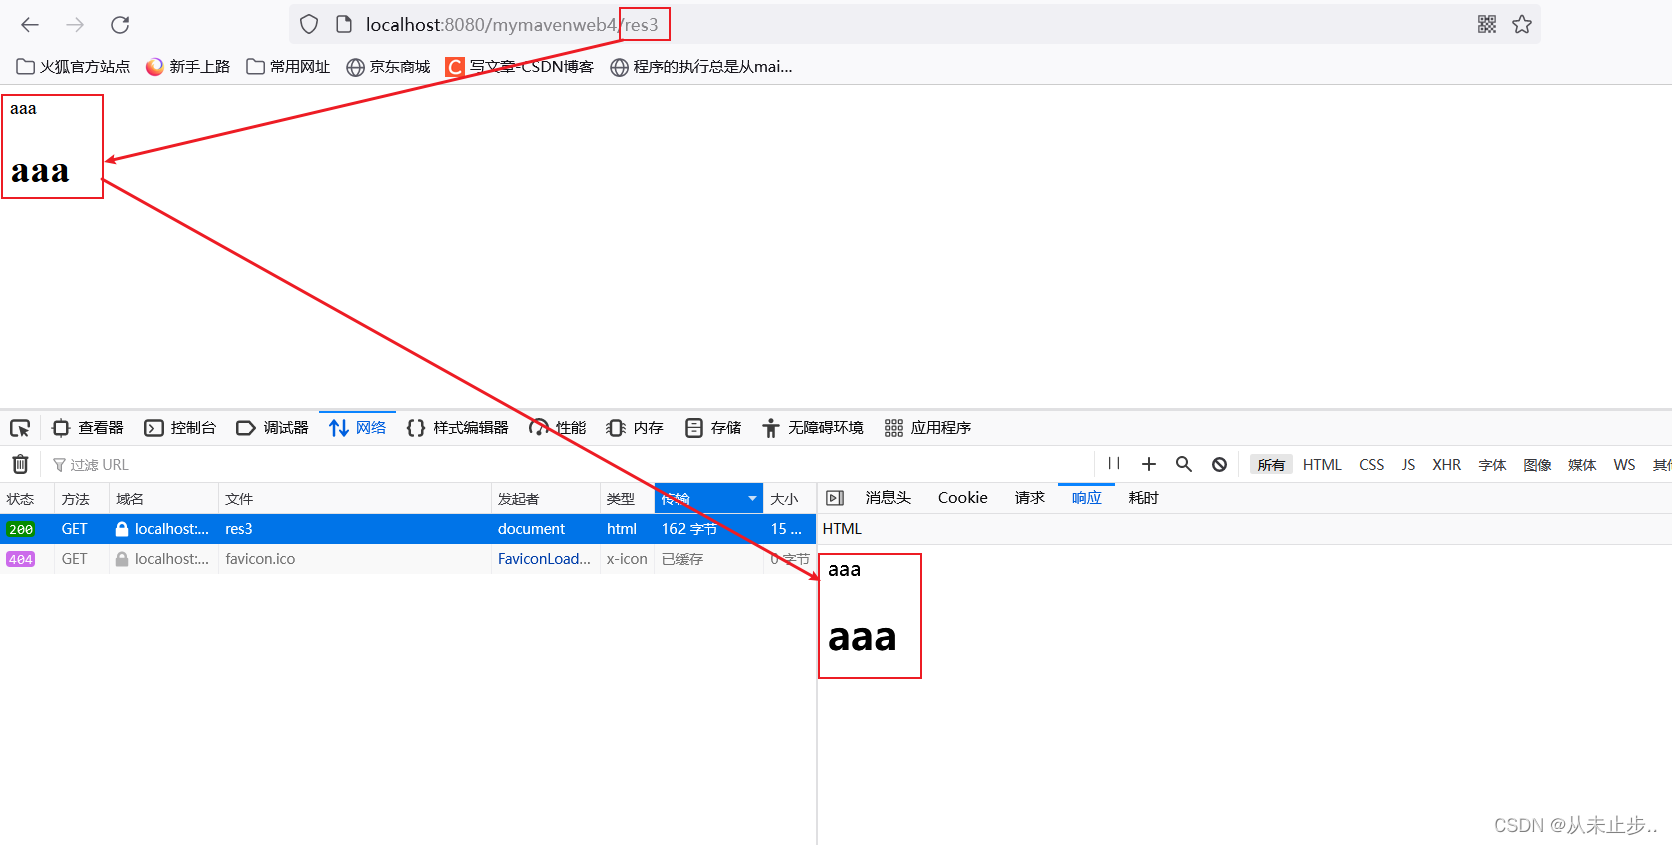Sort by 文件 column header
The height and width of the screenshot is (845, 1672).
pyautogui.click(x=355, y=499)
